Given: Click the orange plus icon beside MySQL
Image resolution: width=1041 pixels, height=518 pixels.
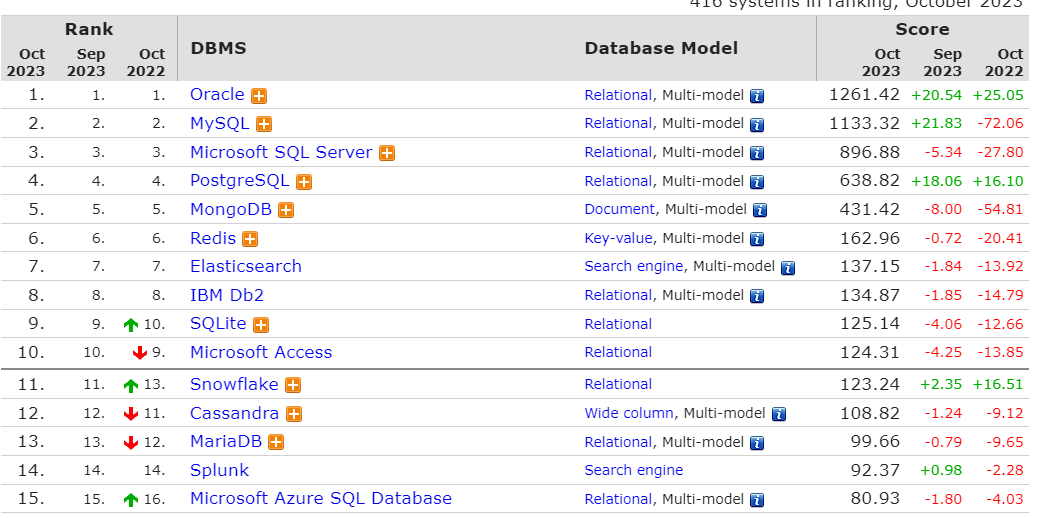Looking at the screenshot, I should click(264, 124).
